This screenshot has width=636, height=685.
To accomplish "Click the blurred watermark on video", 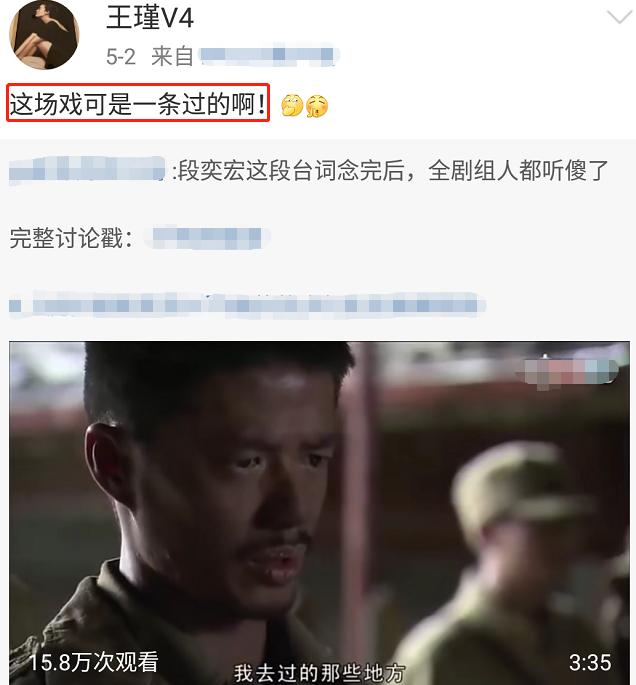I will click(567, 373).
